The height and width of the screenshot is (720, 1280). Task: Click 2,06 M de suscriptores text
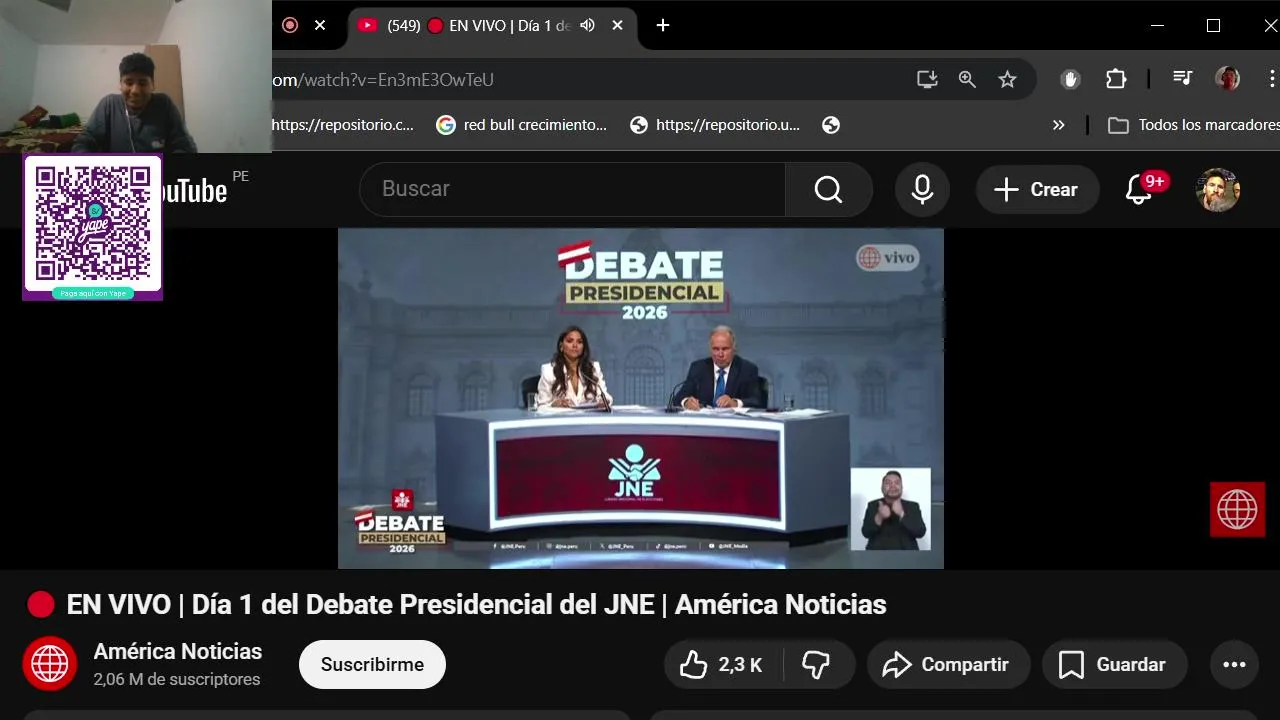[x=177, y=680]
